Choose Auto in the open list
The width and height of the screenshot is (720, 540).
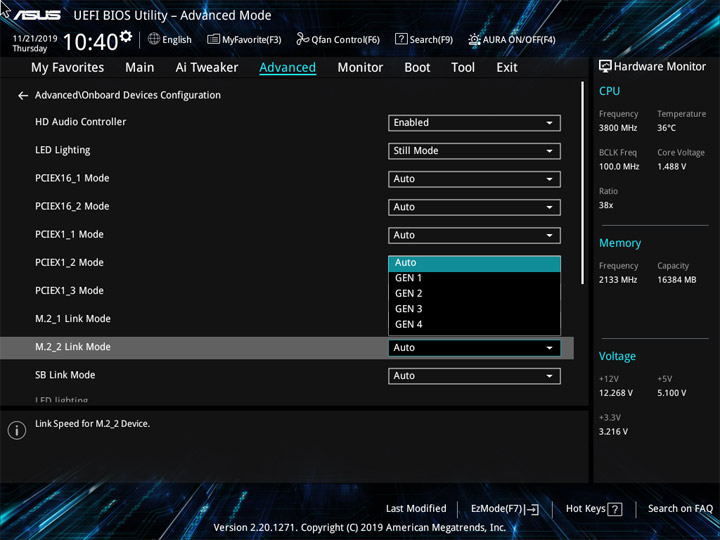pos(474,263)
